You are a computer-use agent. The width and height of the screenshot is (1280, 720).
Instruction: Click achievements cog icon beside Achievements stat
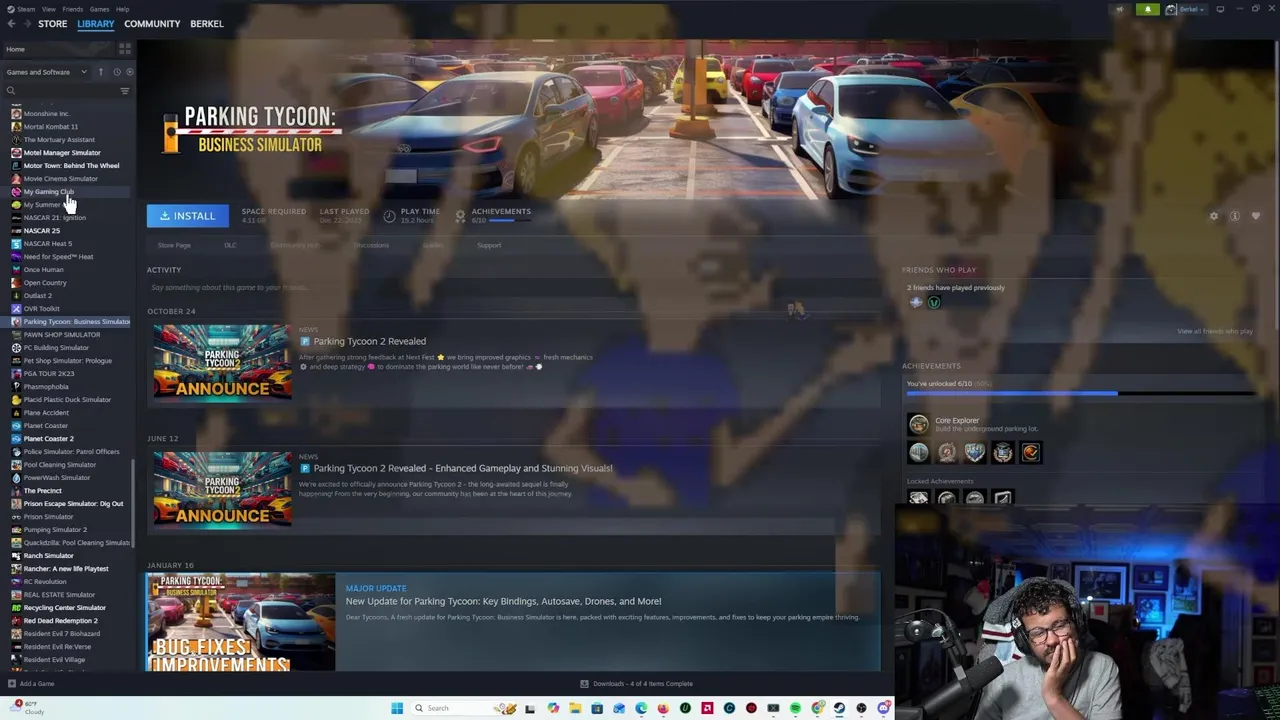[460, 216]
